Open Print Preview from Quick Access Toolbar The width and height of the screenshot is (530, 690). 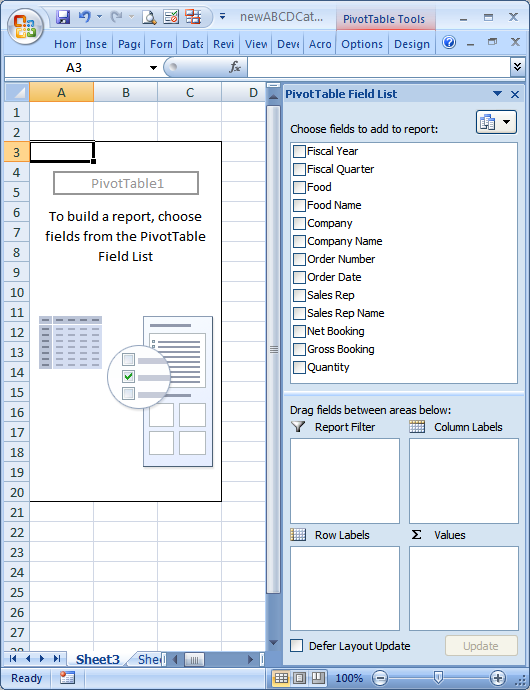tap(149, 17)
